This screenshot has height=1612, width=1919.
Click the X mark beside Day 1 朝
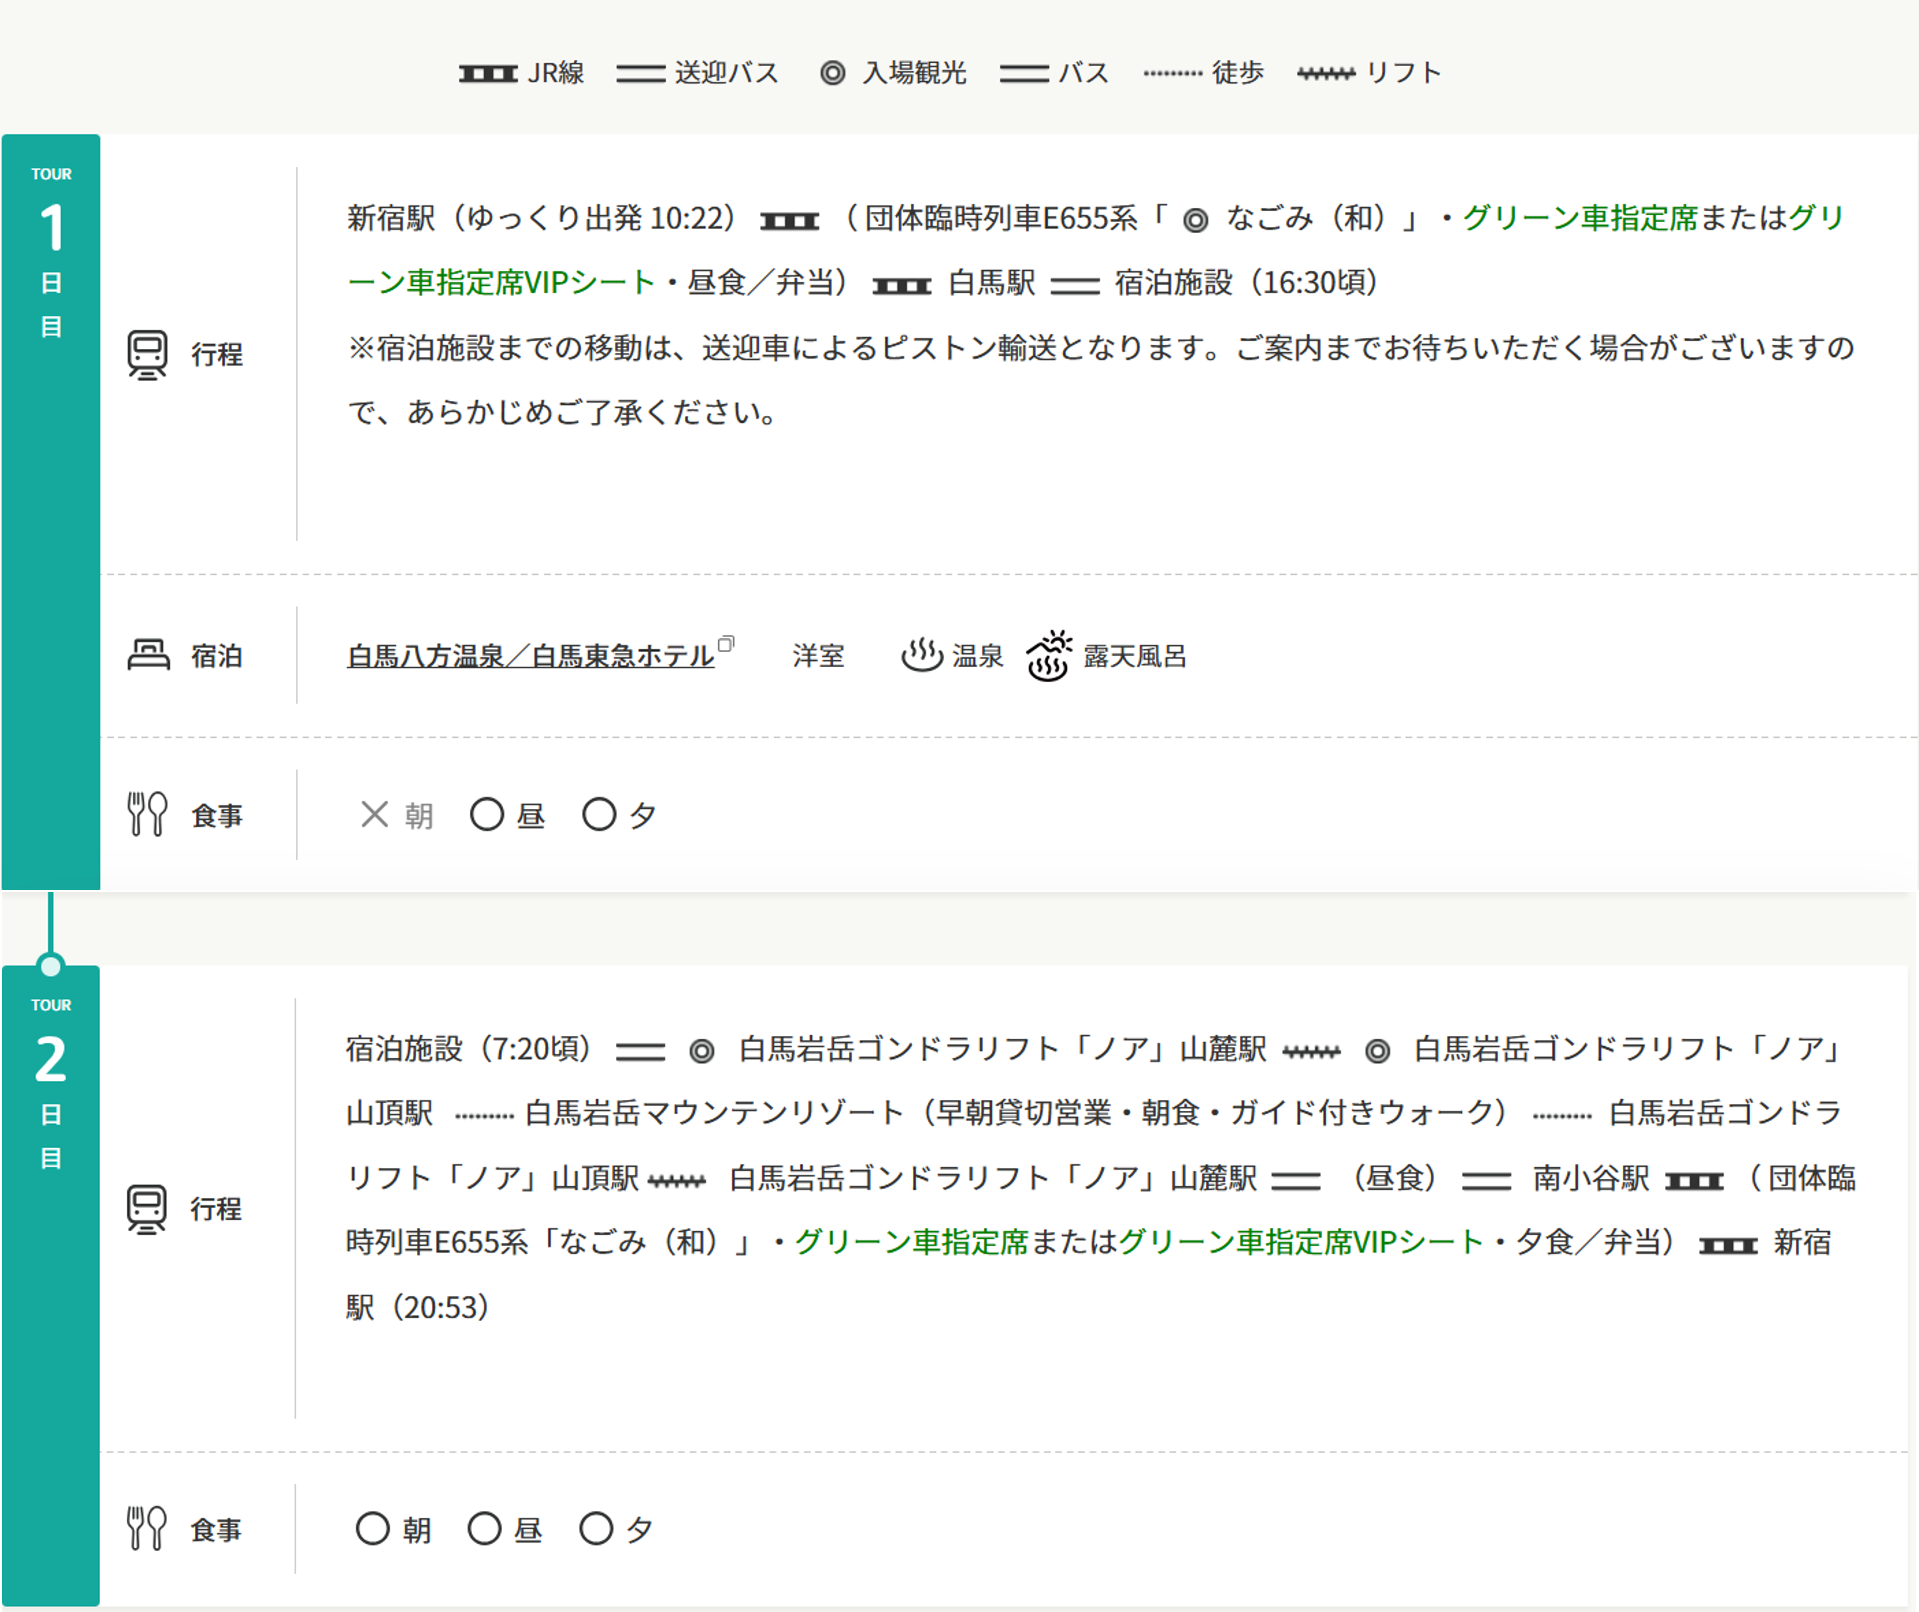(374, 814)
